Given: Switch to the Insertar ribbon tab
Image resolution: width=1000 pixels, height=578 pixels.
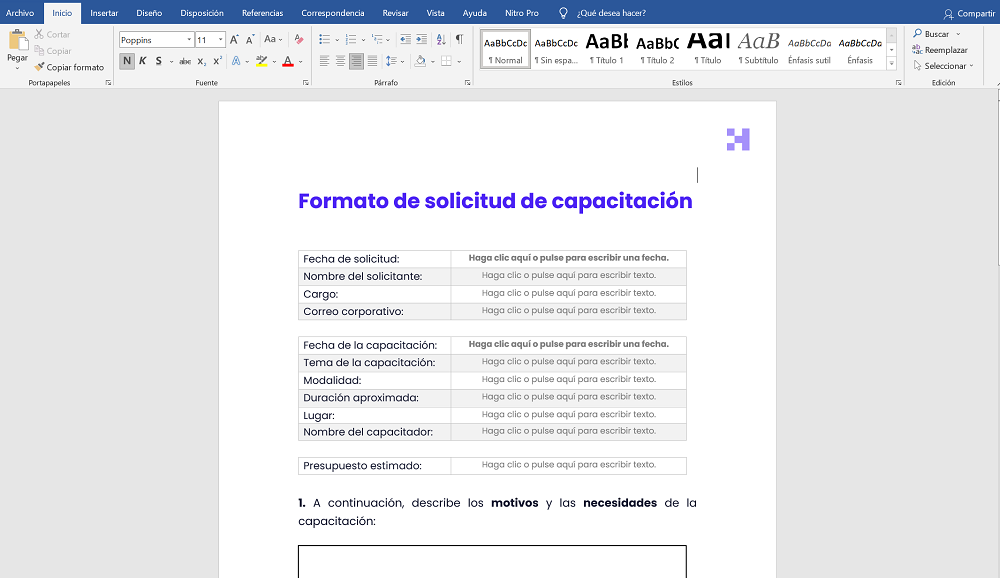Looking at the screenshot, I should click(x=104, y=13).
